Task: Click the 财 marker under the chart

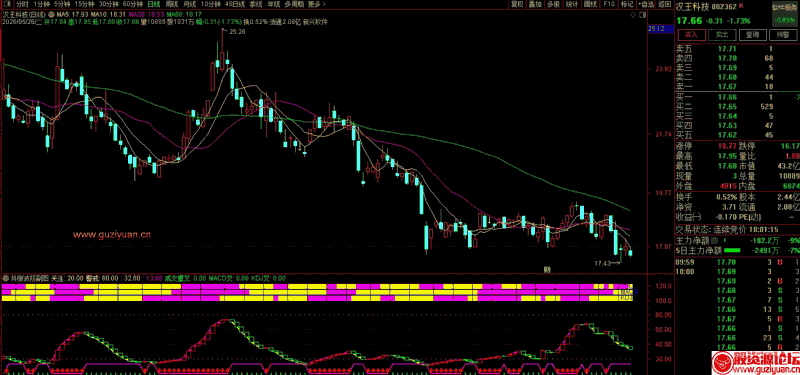Action: (x=546, y=270)
